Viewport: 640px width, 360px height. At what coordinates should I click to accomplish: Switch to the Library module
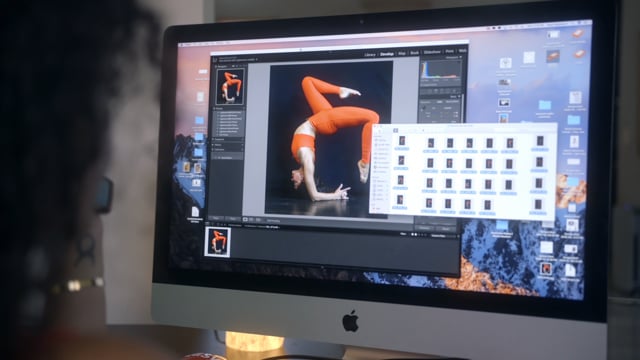pyautogui.click(x=370, y=54)
